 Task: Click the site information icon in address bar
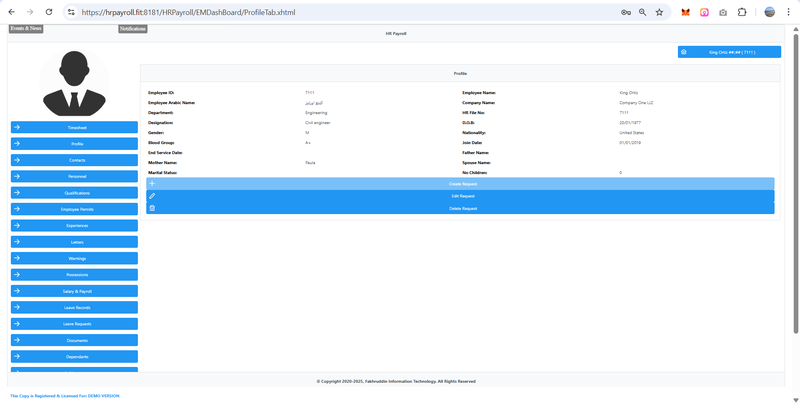coord(71,12)
